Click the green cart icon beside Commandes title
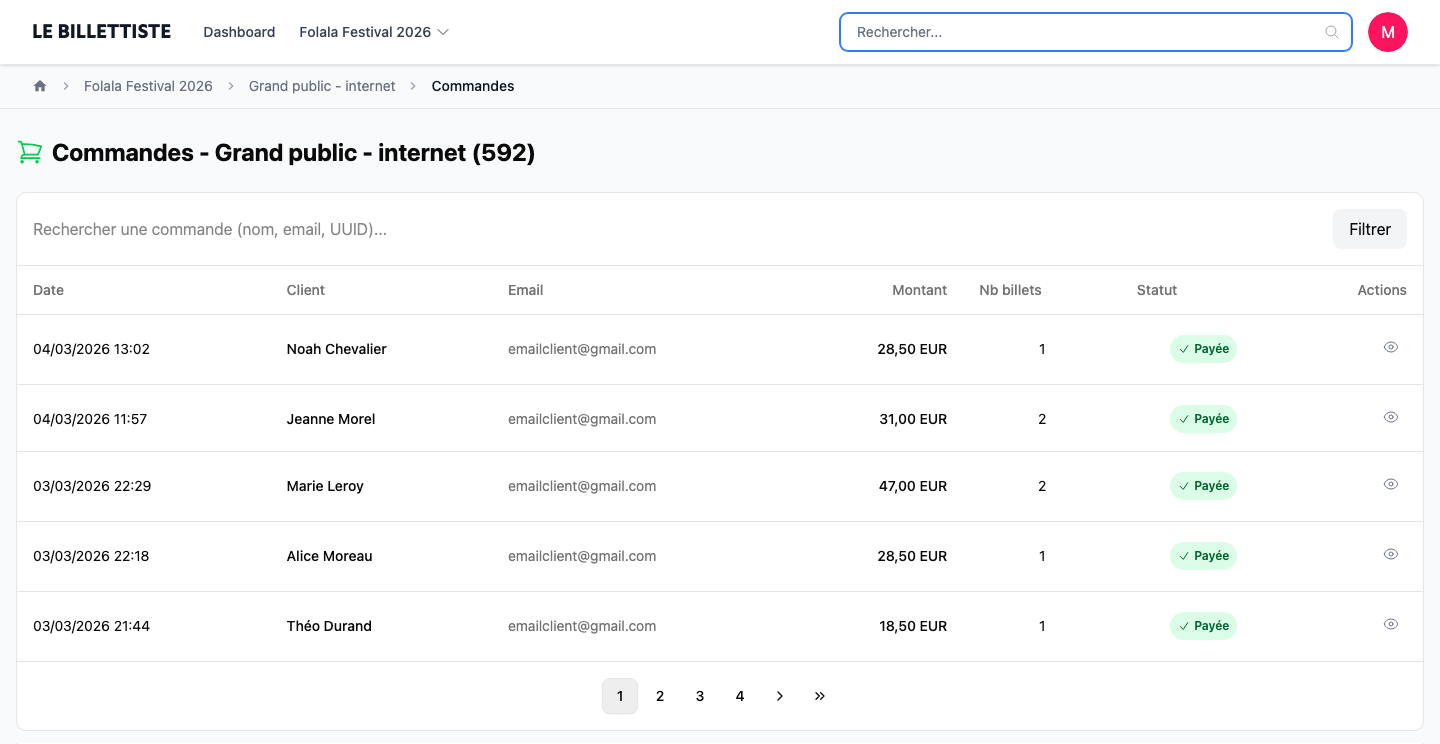Image resolution: width=1440 pixels, height=744 pixels. point(30,153)
